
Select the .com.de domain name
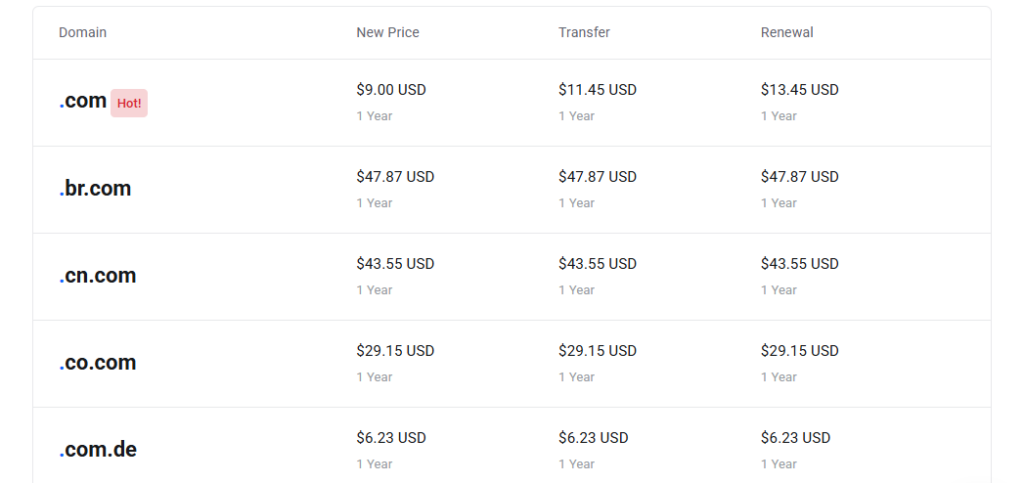98,450
